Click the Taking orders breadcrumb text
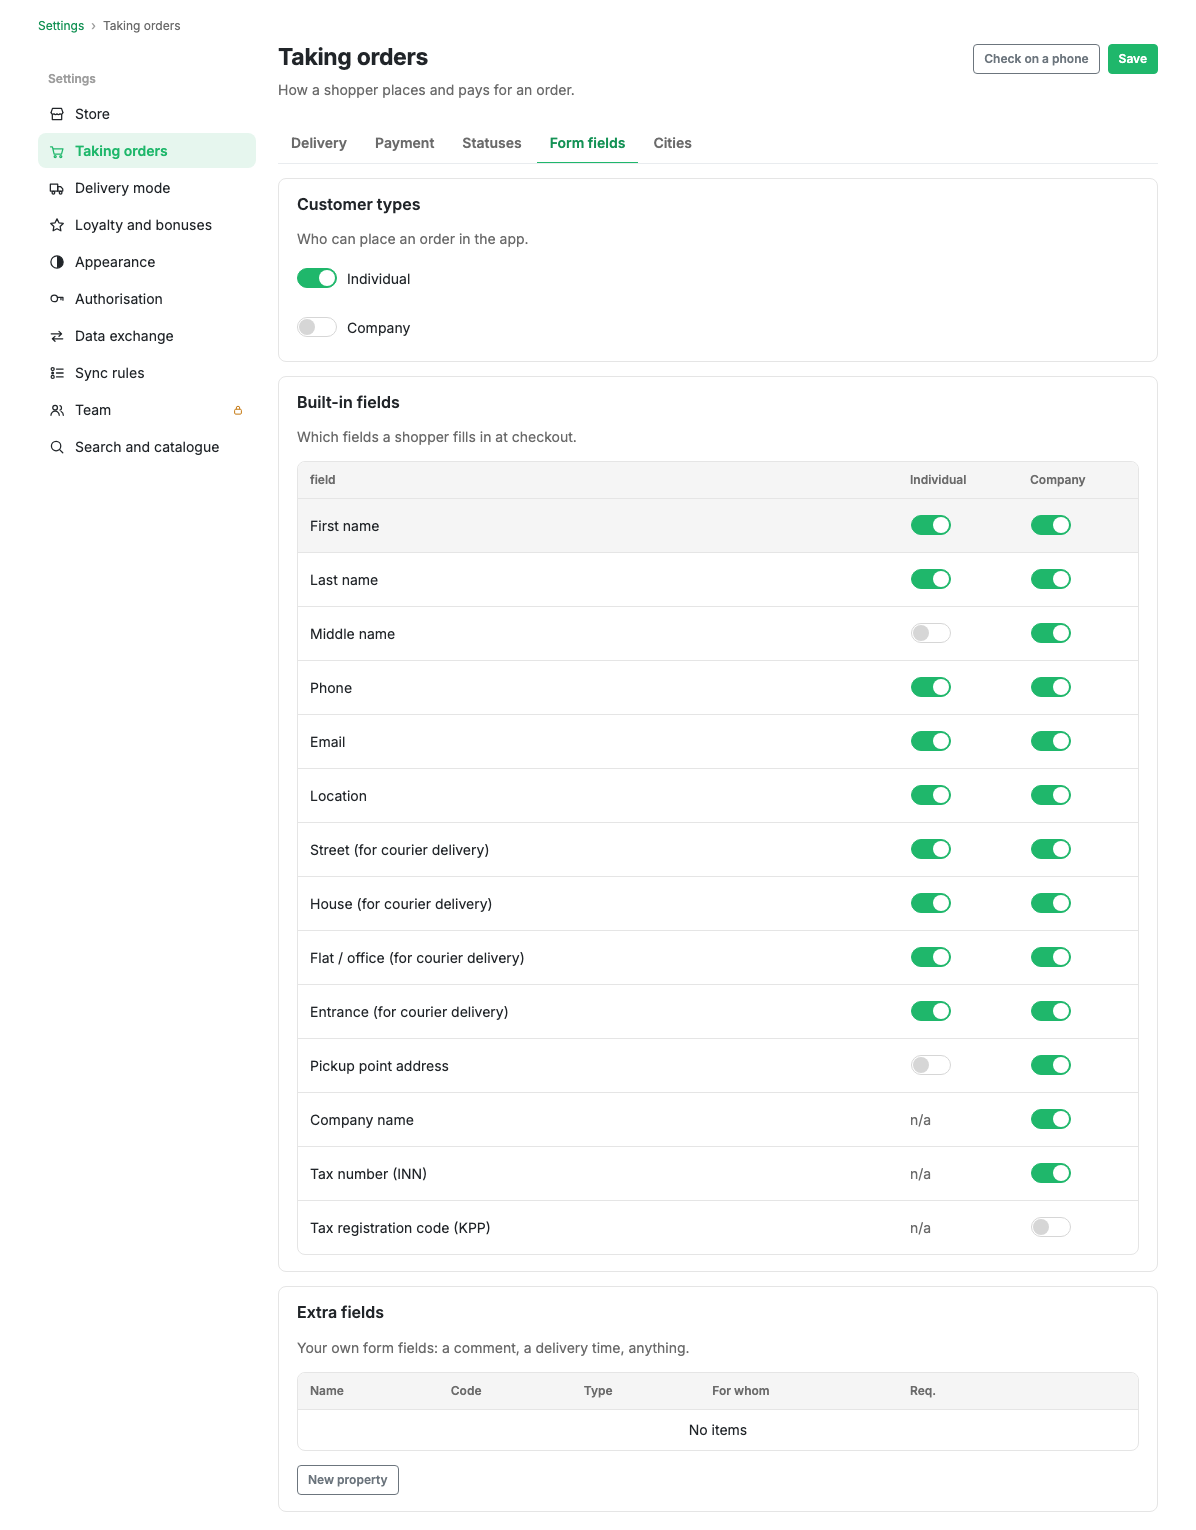 pos(142,26)
